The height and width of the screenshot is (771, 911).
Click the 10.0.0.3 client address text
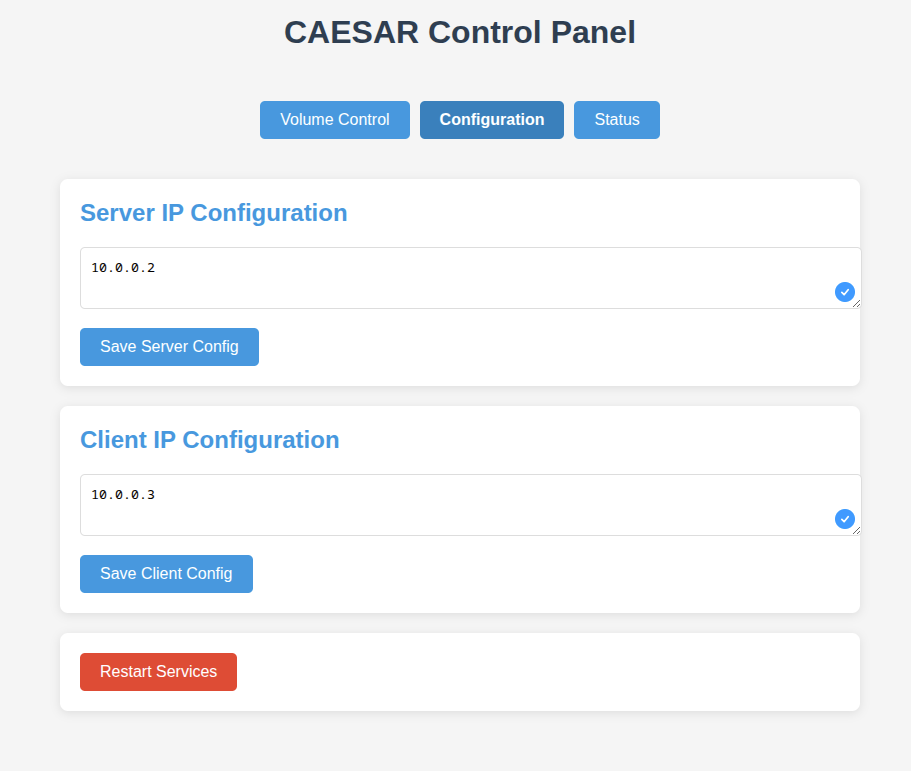(123, 495)
